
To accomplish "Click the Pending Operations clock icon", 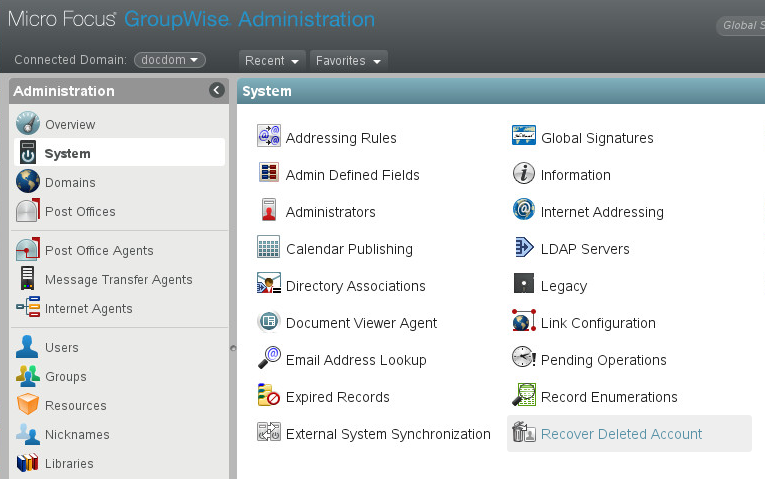I will click(524, 359).
